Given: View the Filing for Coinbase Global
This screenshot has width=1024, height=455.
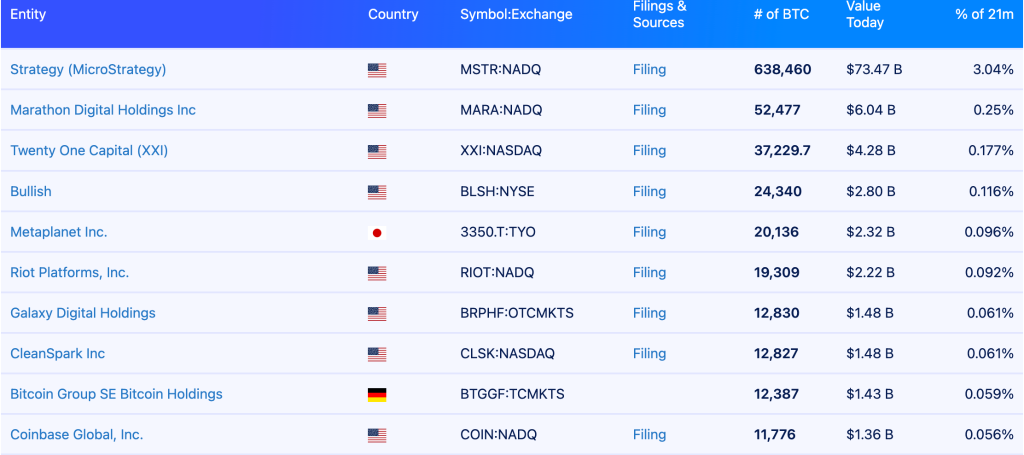Looking at the screenshot, I should pyautogui.click(x=649, y=435).
